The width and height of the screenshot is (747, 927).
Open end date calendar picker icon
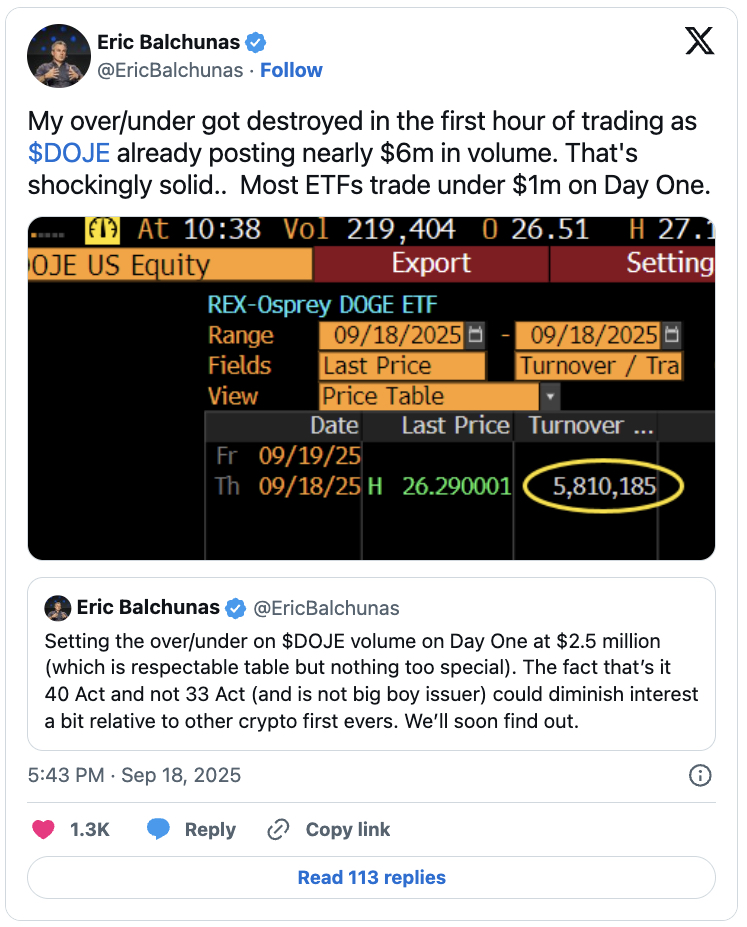point(672,334)
